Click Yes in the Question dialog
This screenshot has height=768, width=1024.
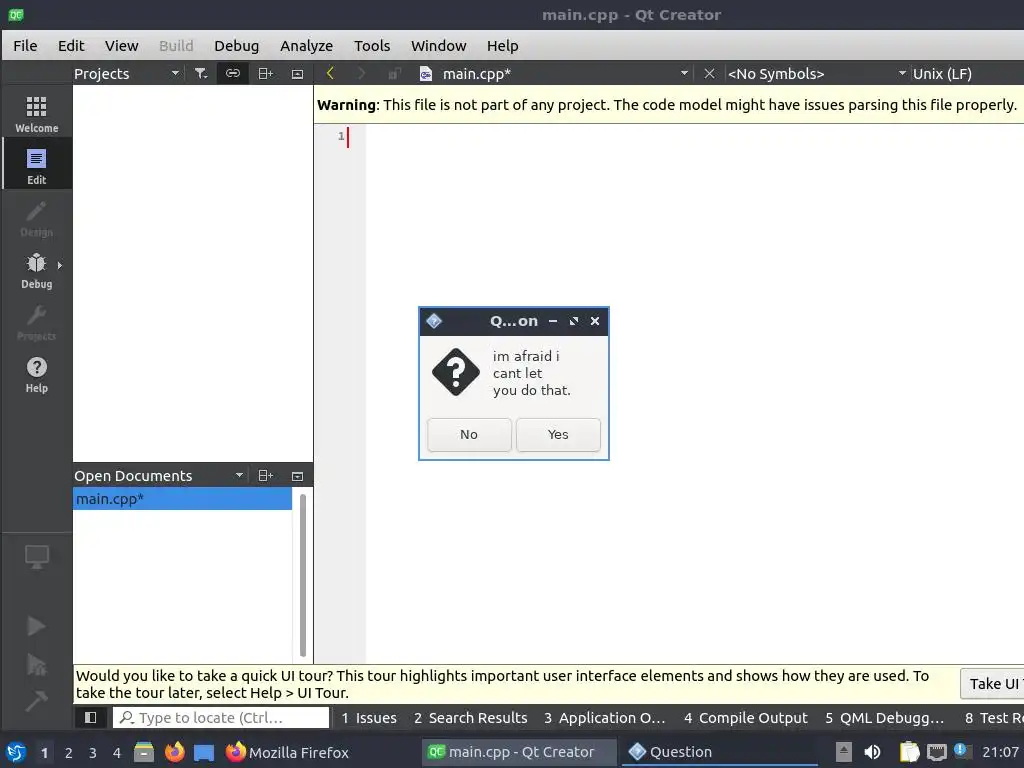[x=558, y=434]
